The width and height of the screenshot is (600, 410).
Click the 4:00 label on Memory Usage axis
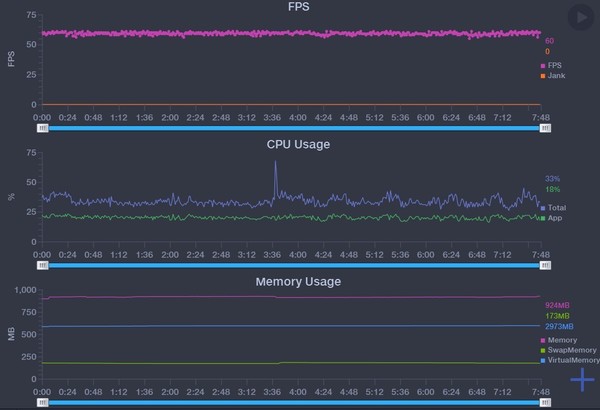tap(298, 392)
